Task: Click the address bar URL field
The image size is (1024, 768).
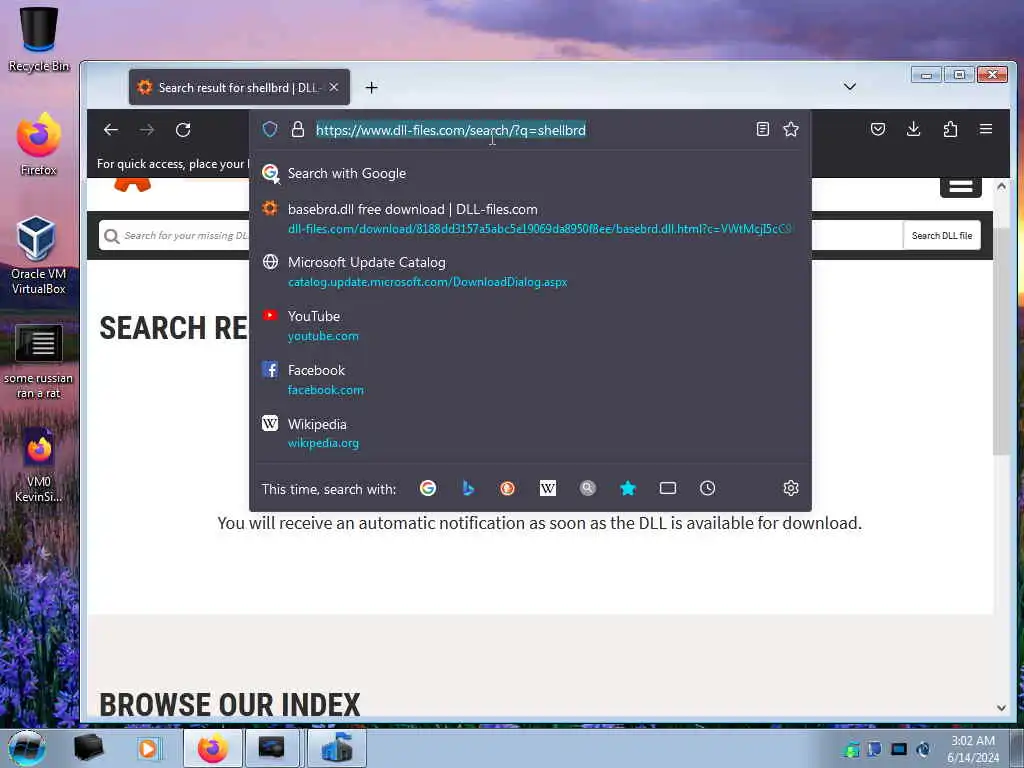Action: [x=529, y=130]
